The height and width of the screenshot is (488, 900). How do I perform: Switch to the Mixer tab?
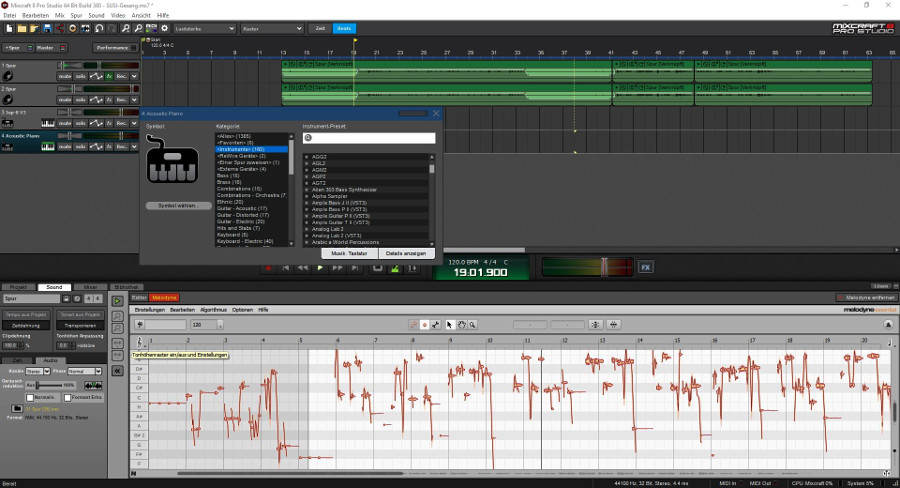coord(91,287)
